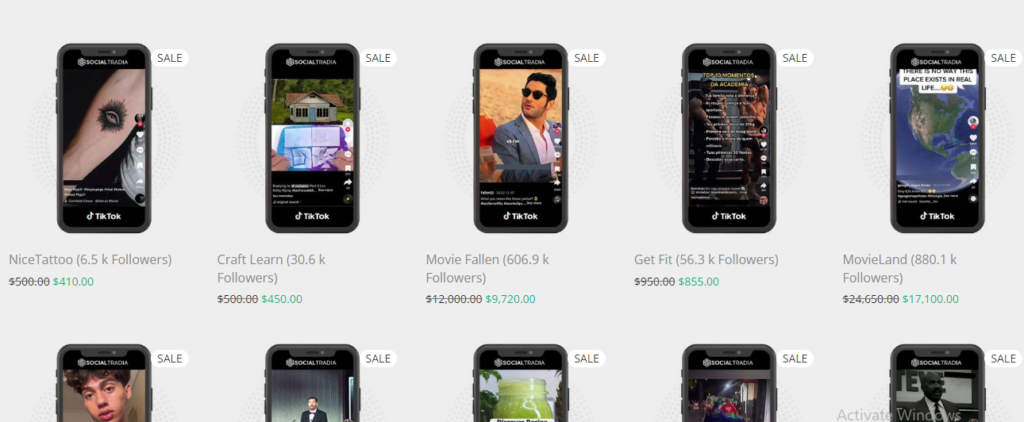Viewport: 1024px width, 422px height.
Task: Open the Craft Learn phone thumbnail
Action: pos(312,138)
